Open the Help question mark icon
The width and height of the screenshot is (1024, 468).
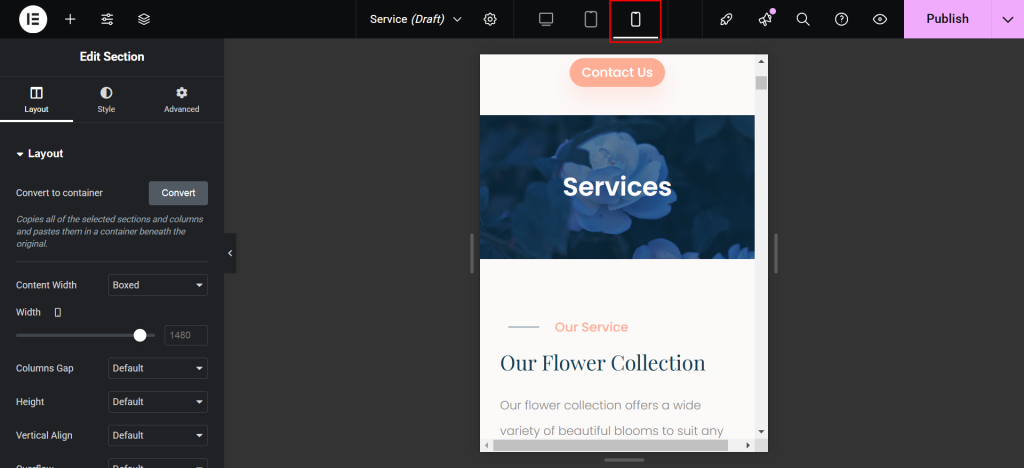coord(841,19)
